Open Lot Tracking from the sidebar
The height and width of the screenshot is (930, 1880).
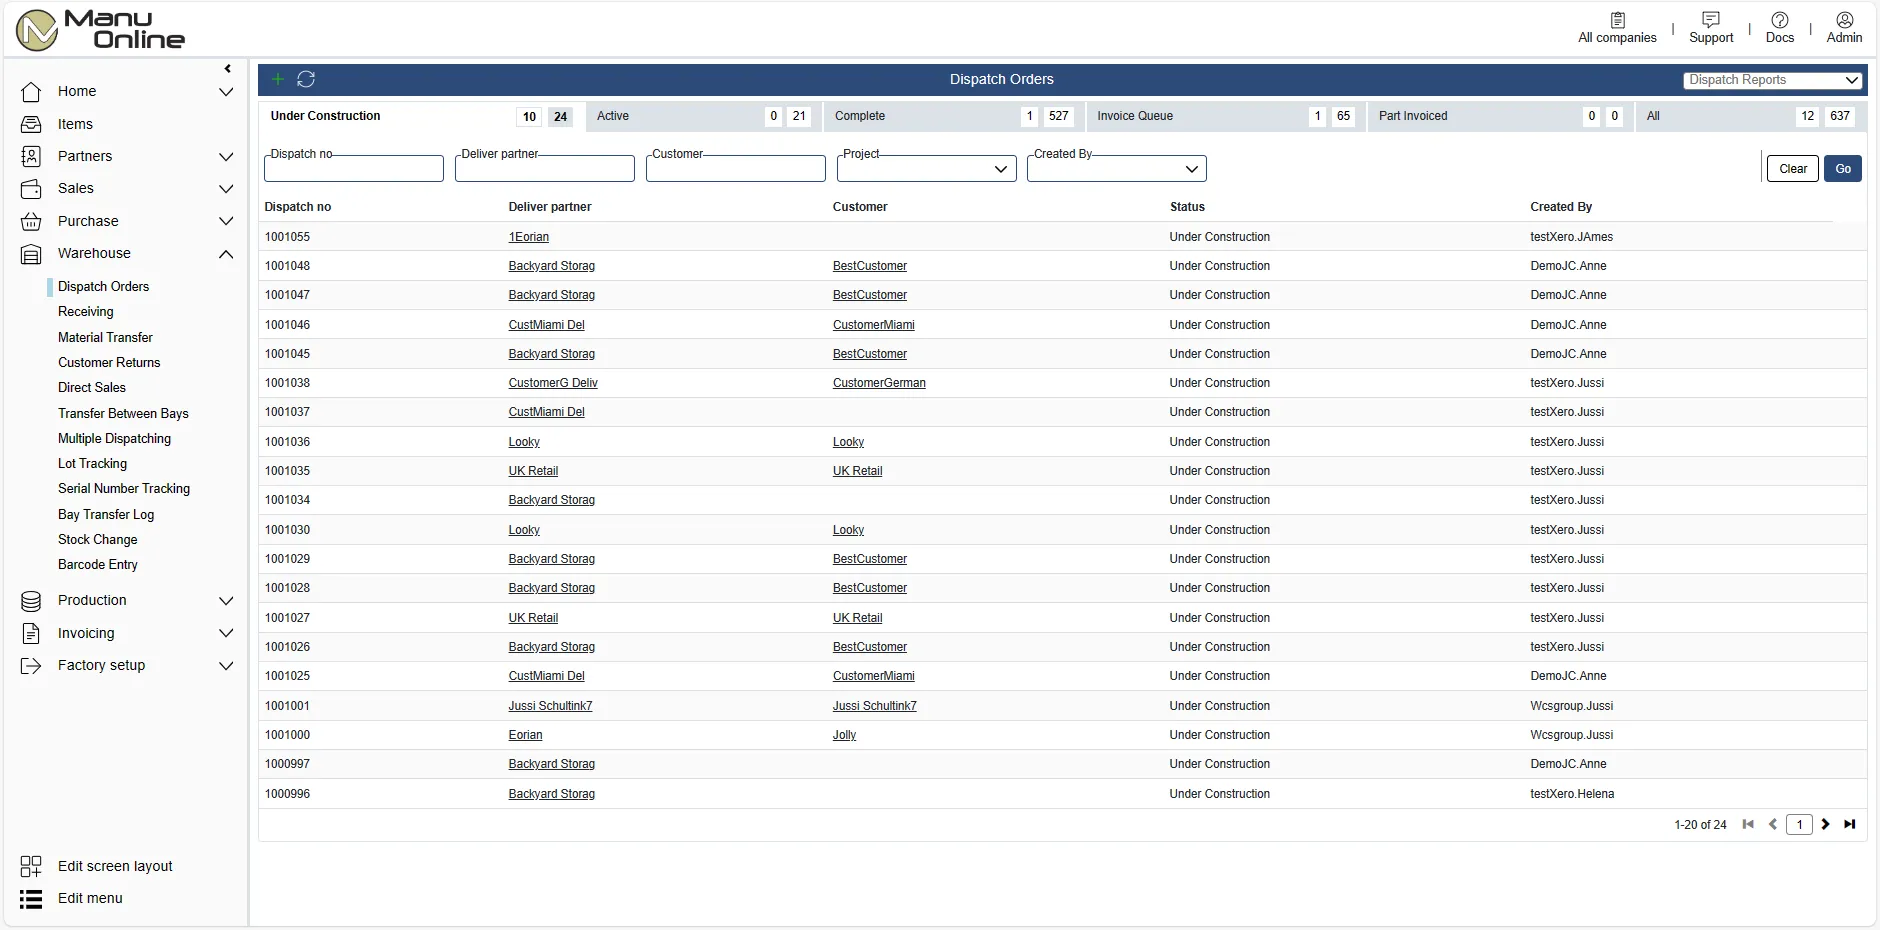[x=91, y=463]
